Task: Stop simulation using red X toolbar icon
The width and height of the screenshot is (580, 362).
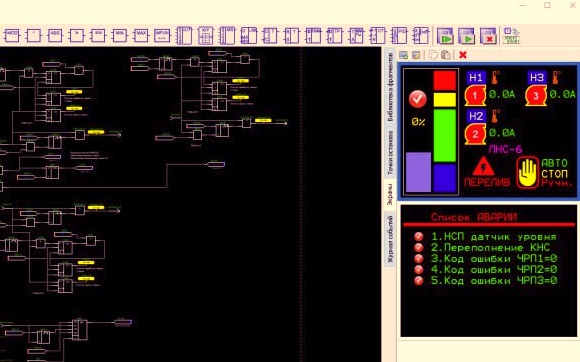Action: pyautogui.click(x=488, y=36)
